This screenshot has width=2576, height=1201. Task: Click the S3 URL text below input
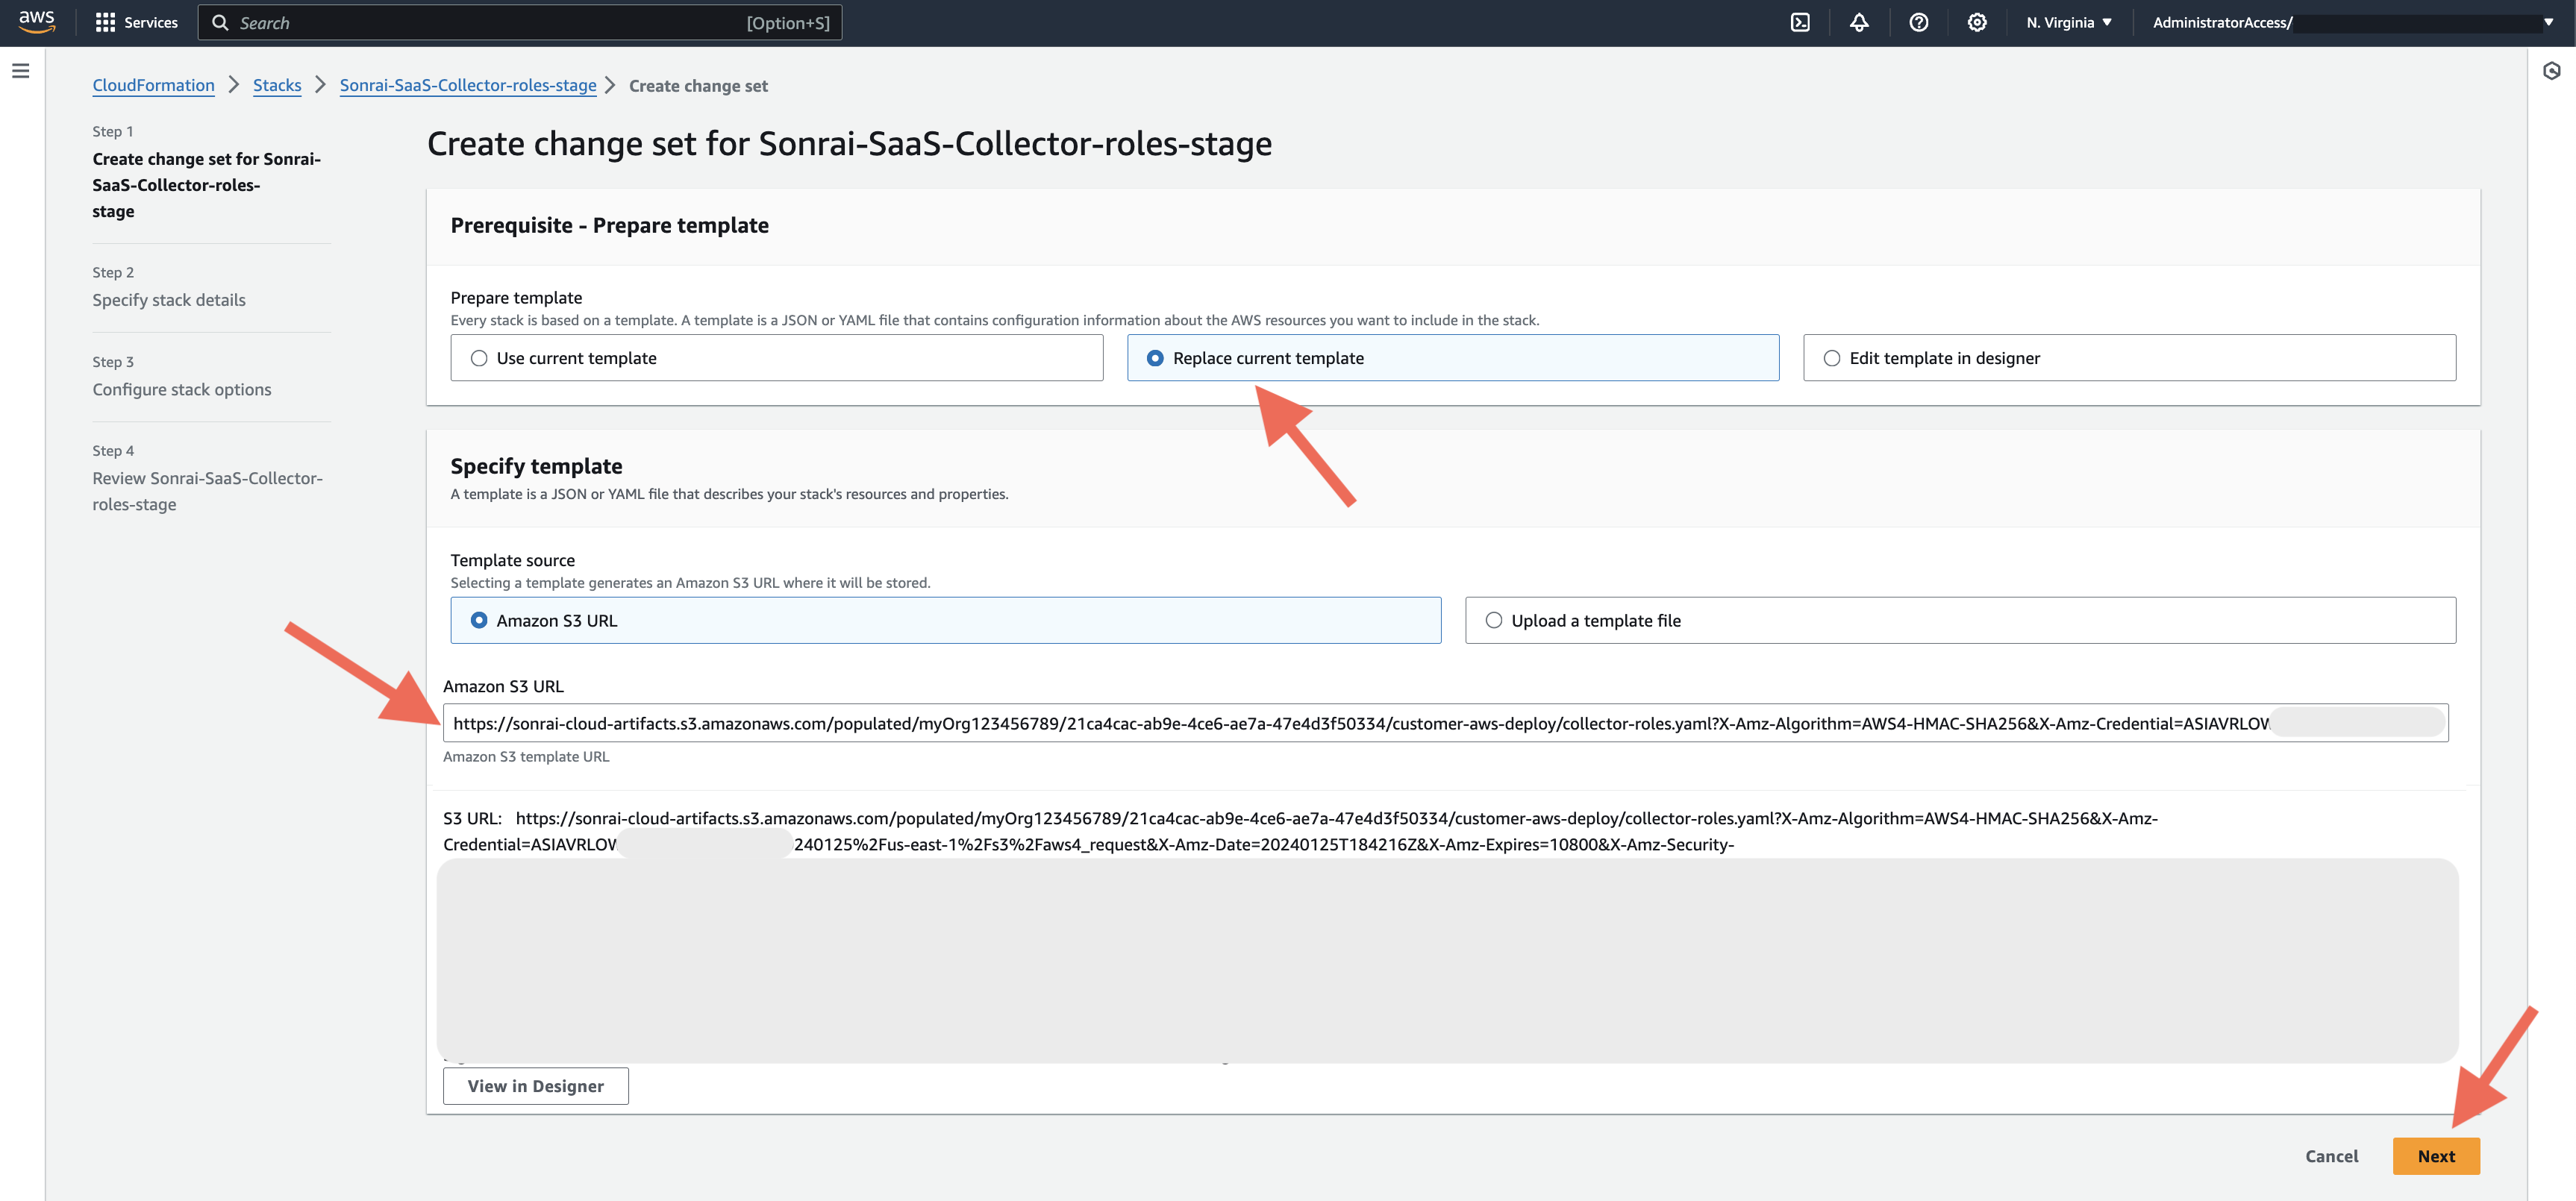(1300, 831)
